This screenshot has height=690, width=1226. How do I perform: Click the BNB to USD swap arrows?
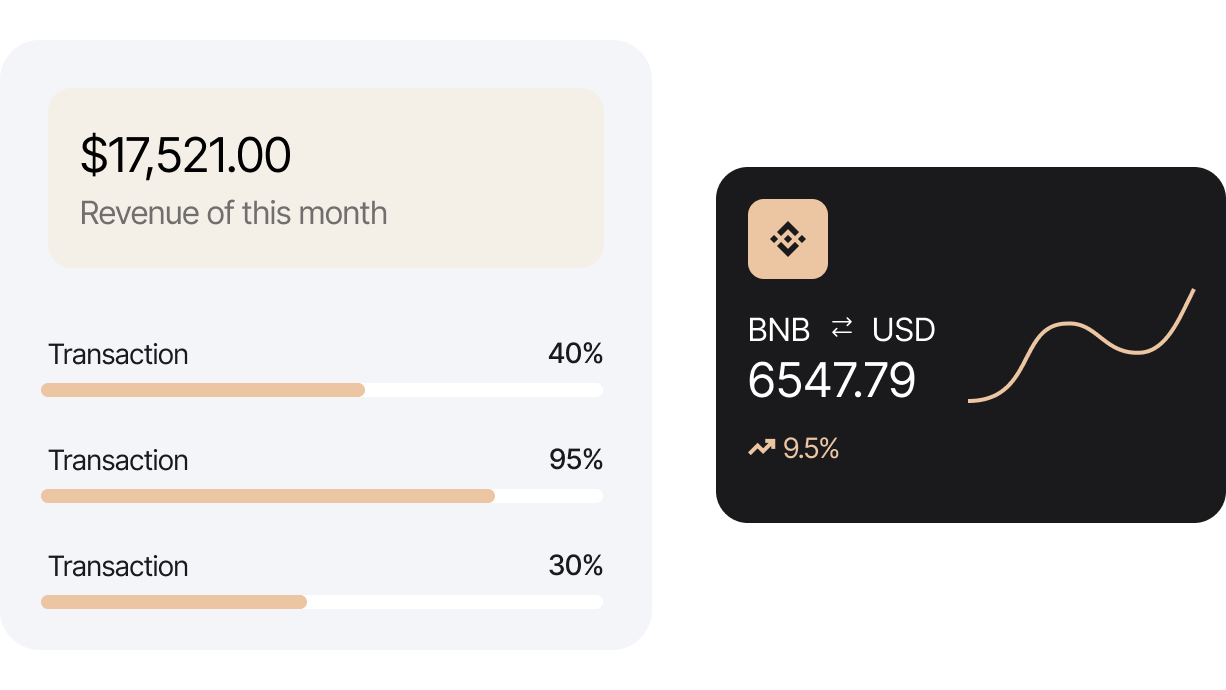(842, 328)
